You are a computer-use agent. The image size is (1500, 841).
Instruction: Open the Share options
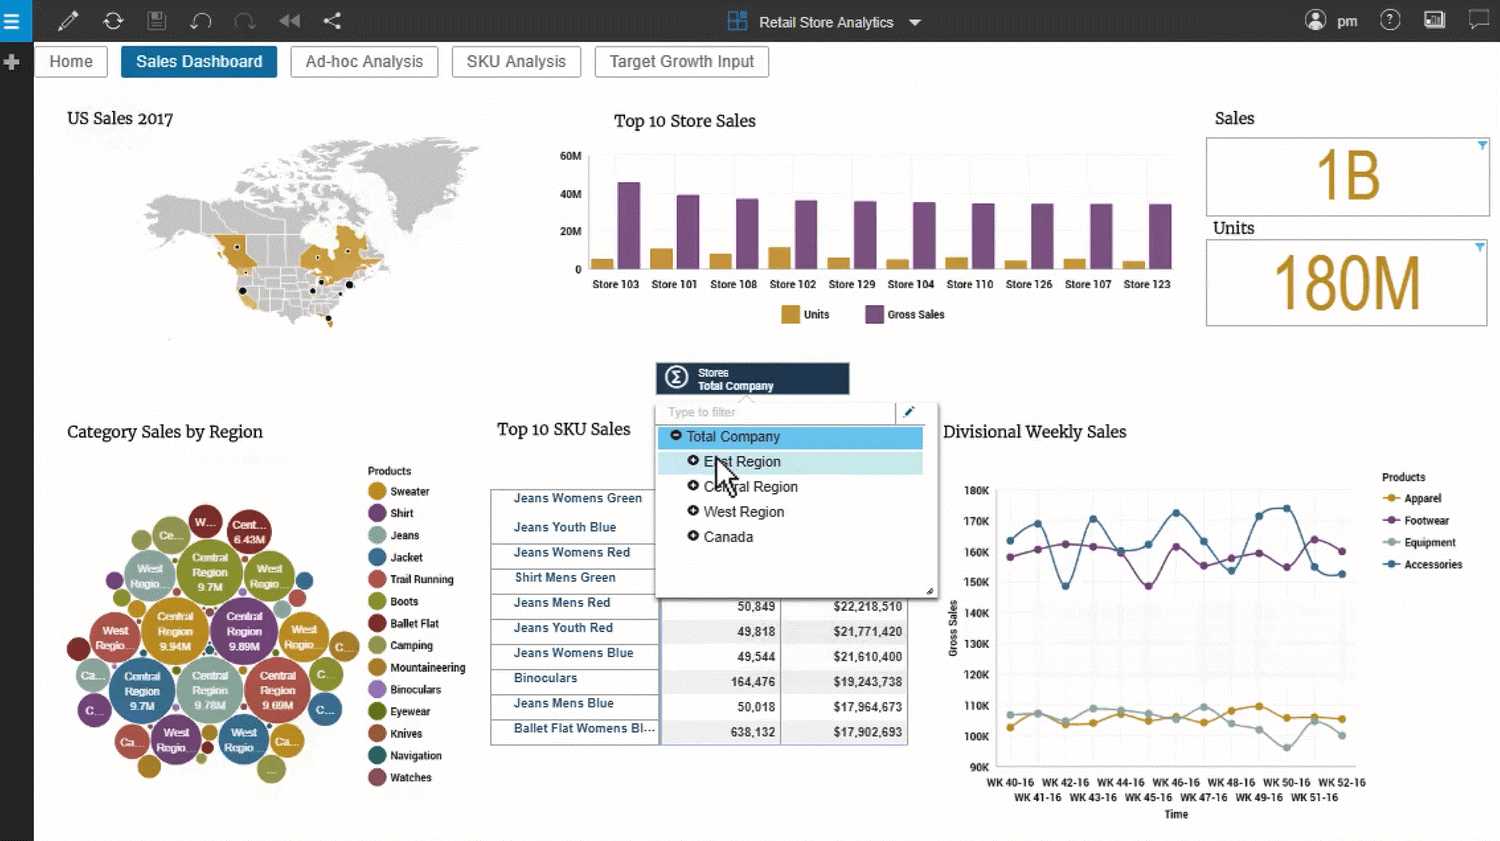tap(330, 21)
